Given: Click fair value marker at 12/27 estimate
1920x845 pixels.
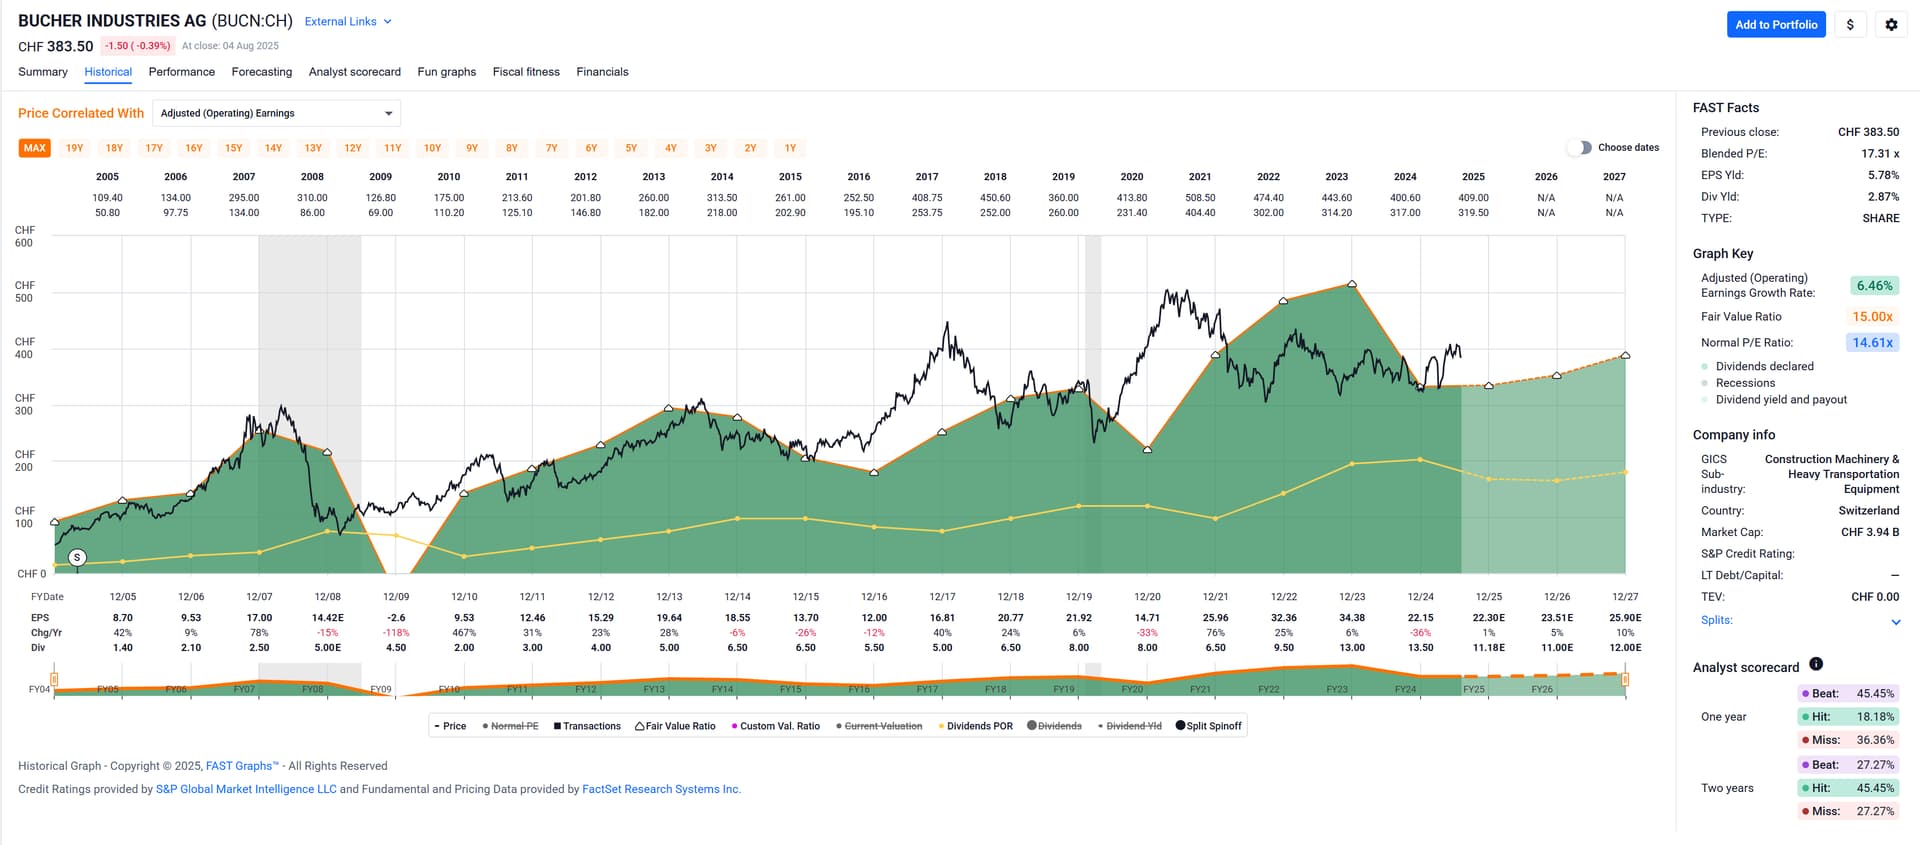Looking at the screenshot, I should tap(1625, 355).
